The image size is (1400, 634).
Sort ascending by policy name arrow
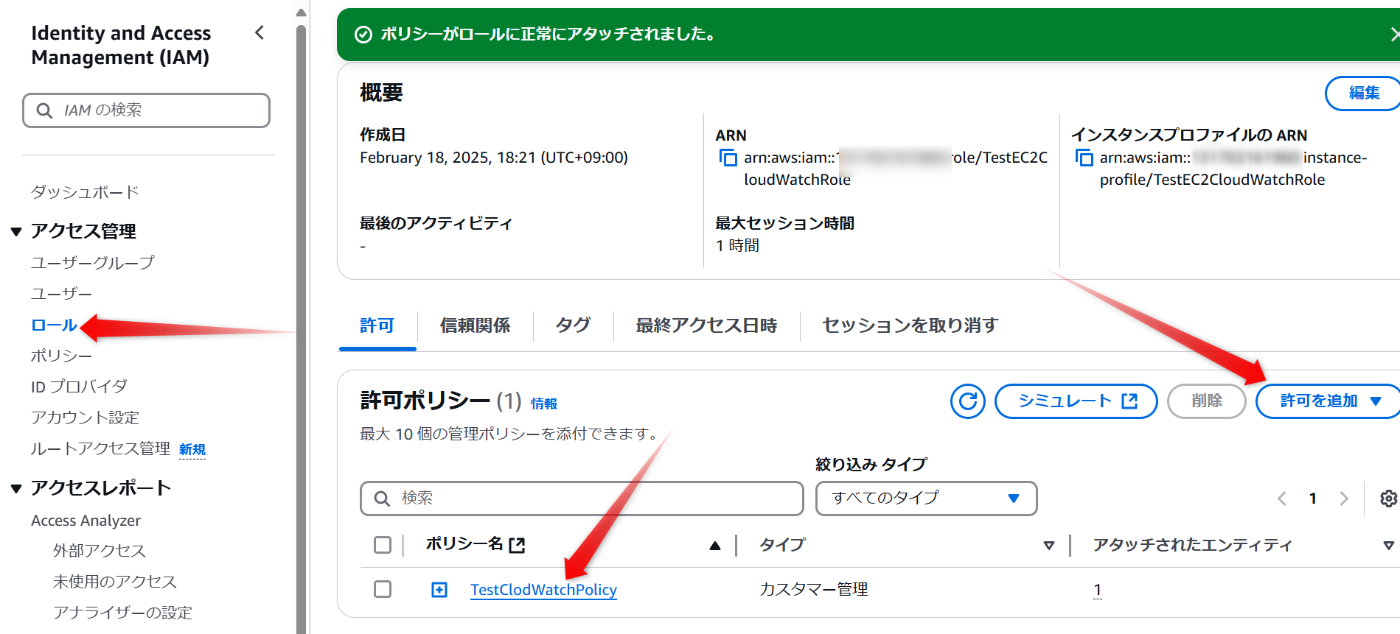pos(715,546)
